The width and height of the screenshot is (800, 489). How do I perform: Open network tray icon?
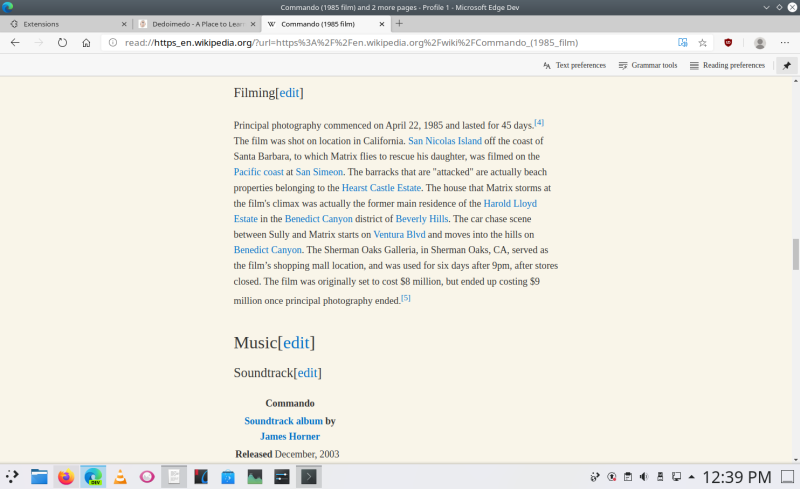(x=677, y=477)
